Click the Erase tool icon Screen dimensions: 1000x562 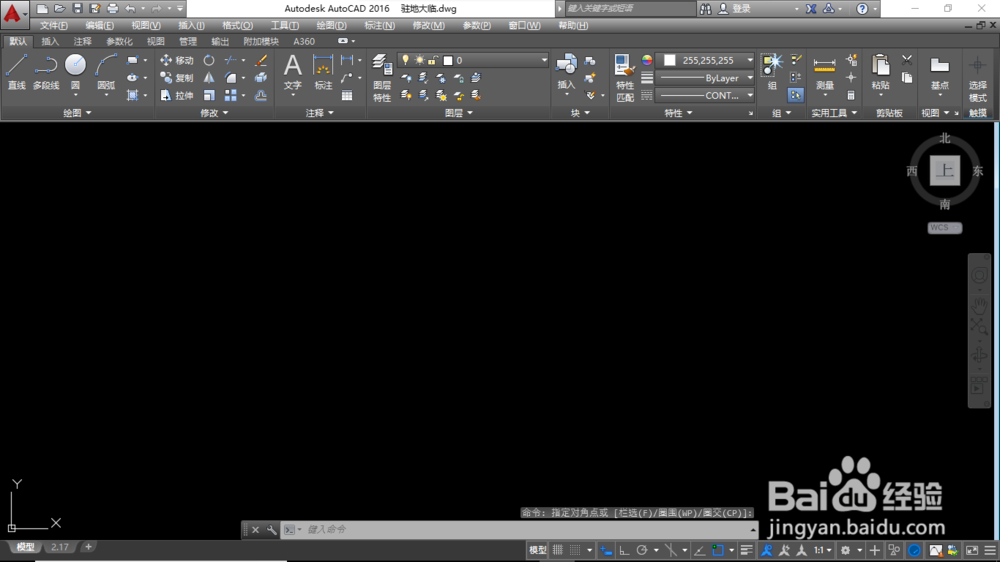[x=261, y=61]
